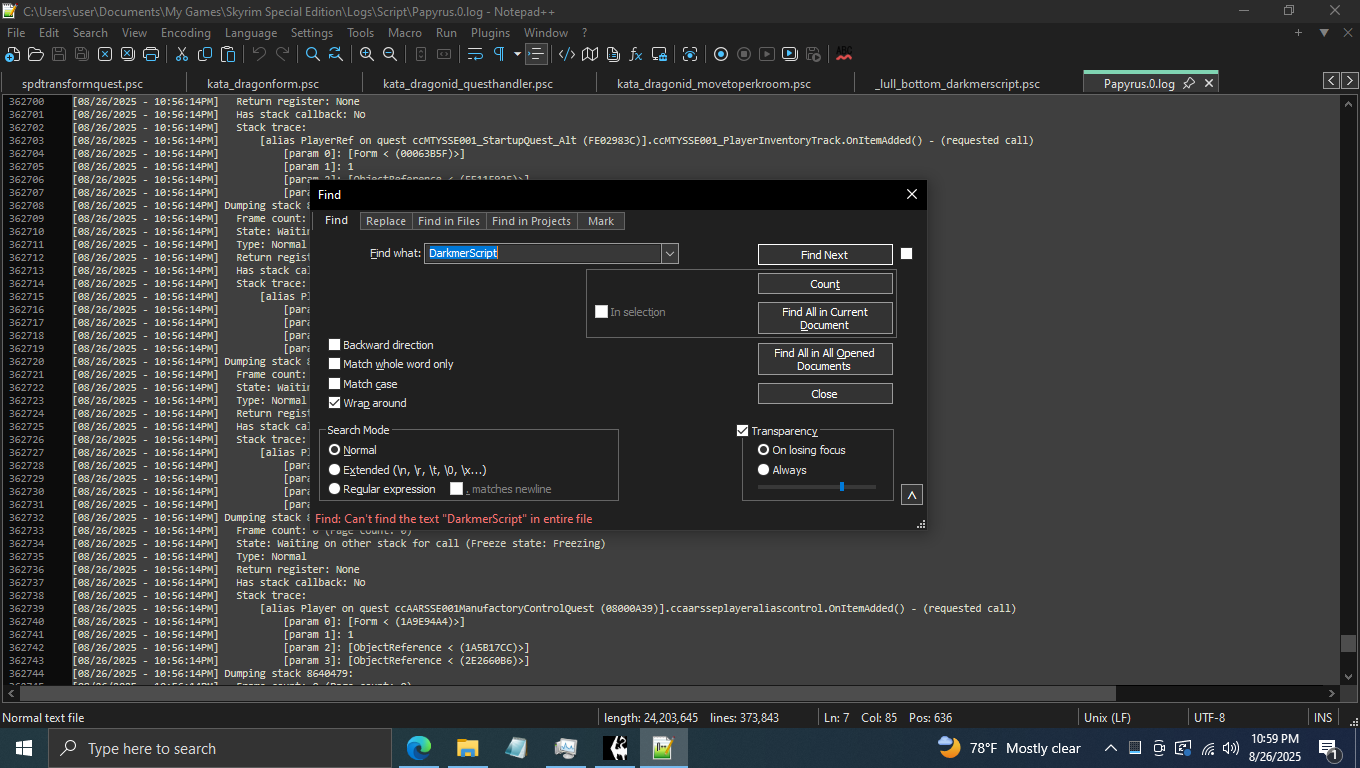Open Microsoft Edge from the taskbar
This screenshot has width=1360, height=768.
click(419, 748)
